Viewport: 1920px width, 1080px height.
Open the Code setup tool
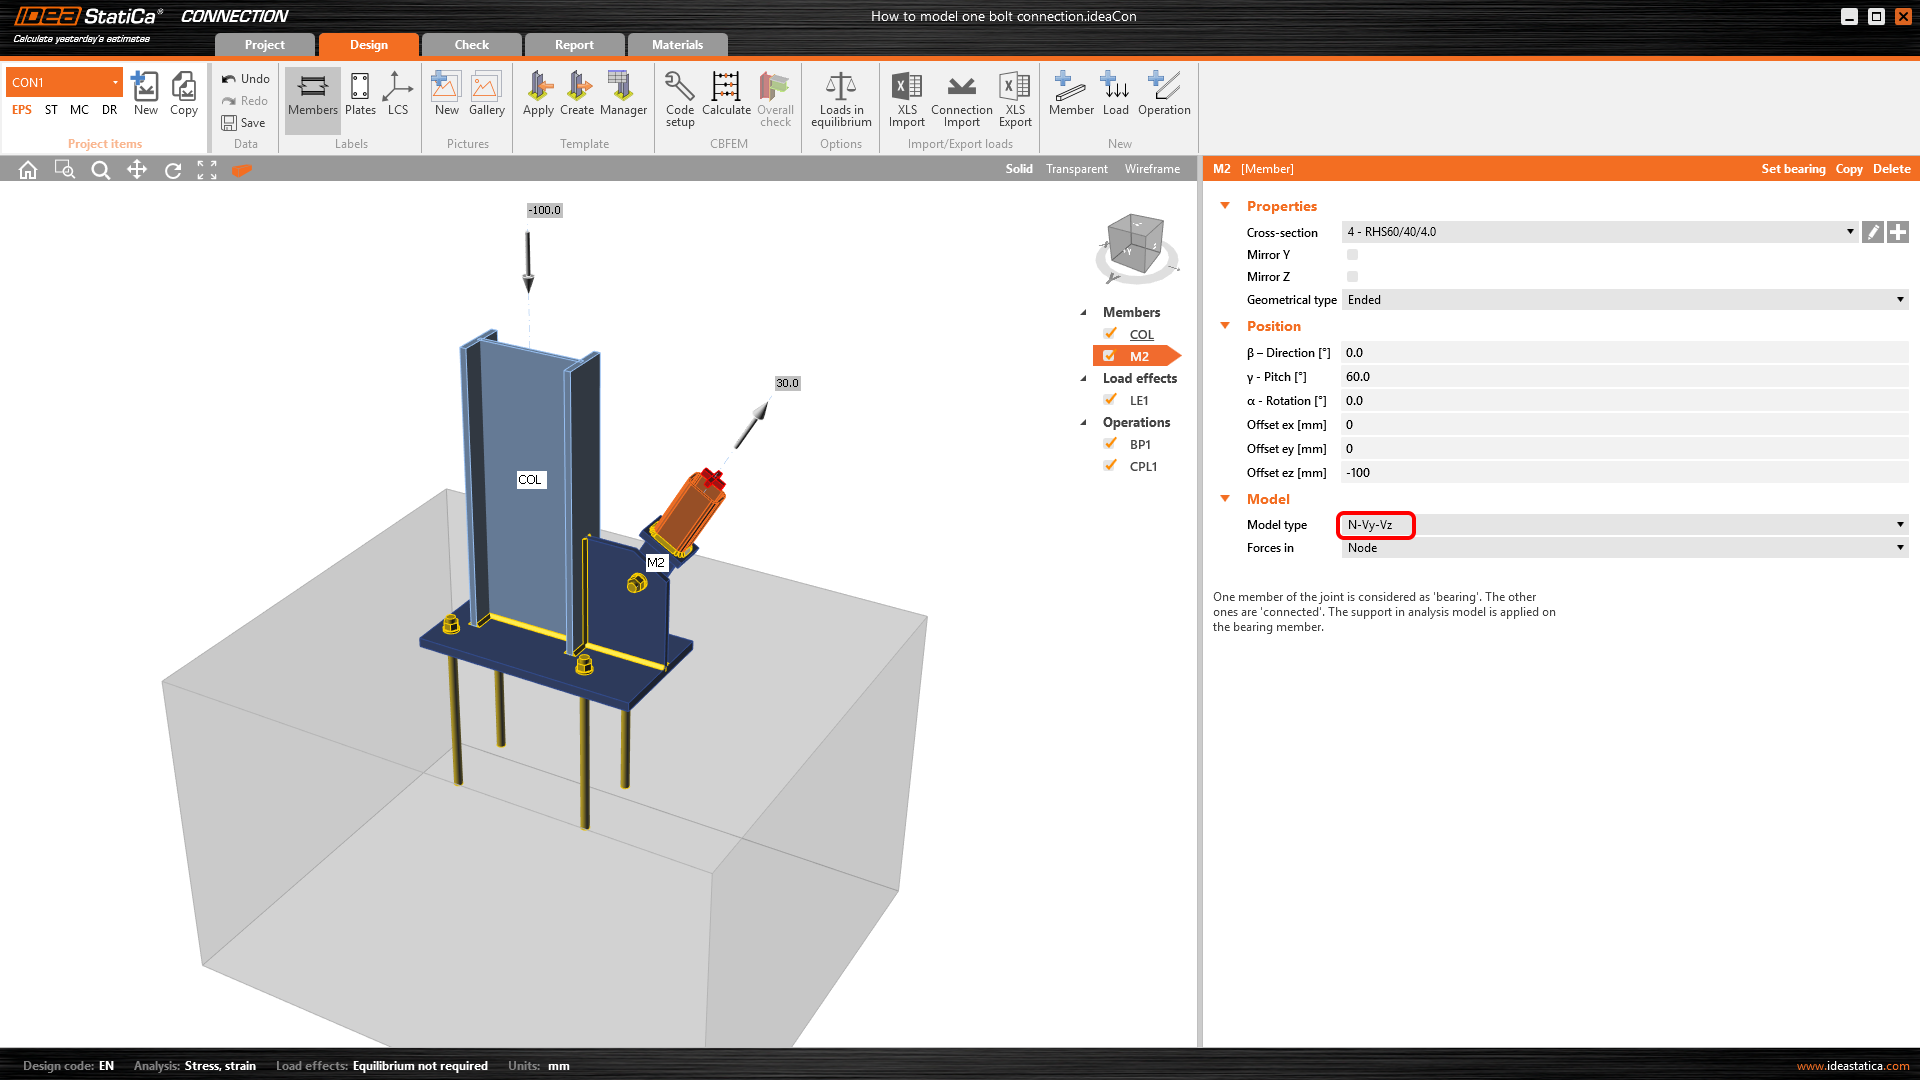point(680,97)
